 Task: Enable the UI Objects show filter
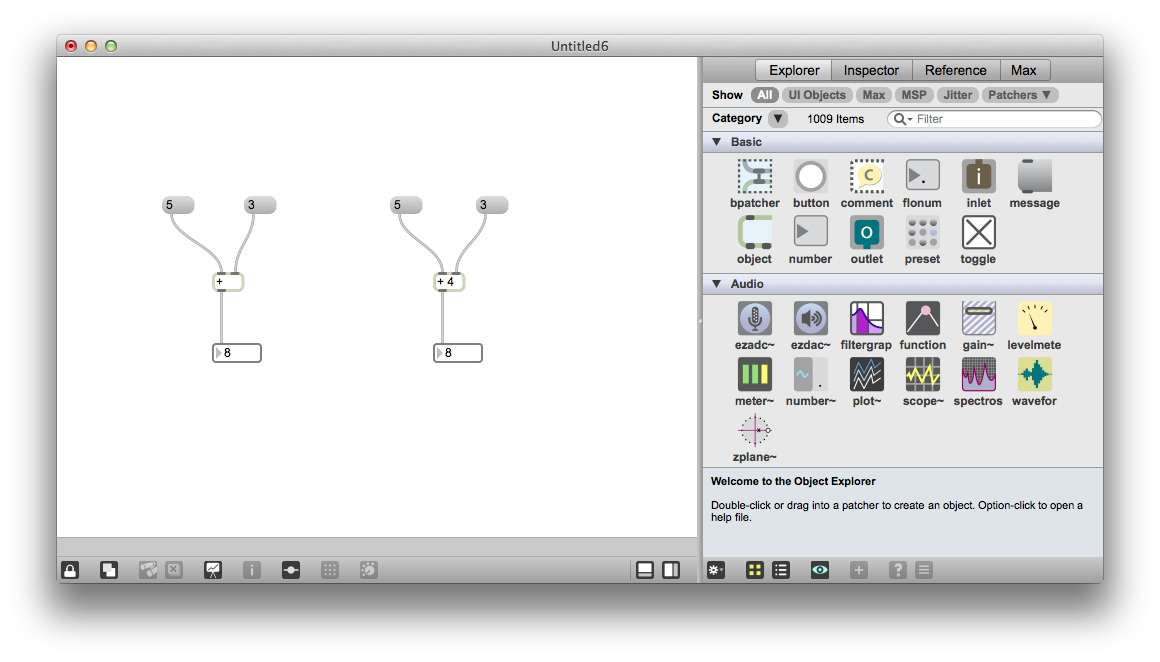(x=817, y=94)
